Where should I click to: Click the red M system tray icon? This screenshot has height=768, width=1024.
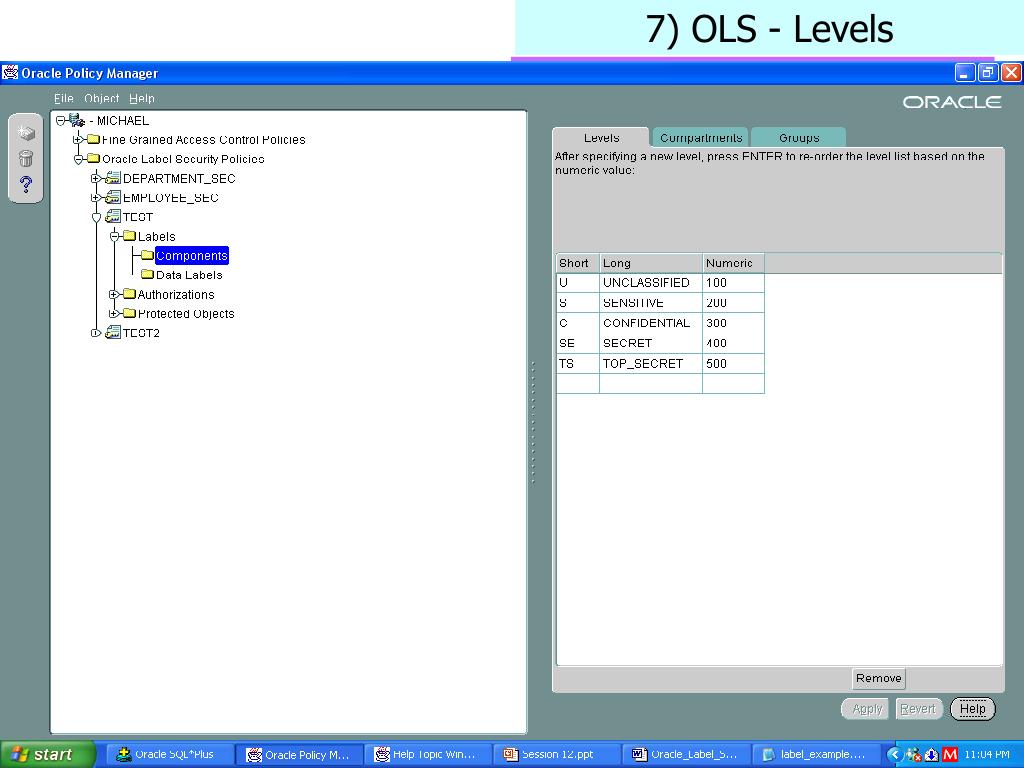(950, 754)
